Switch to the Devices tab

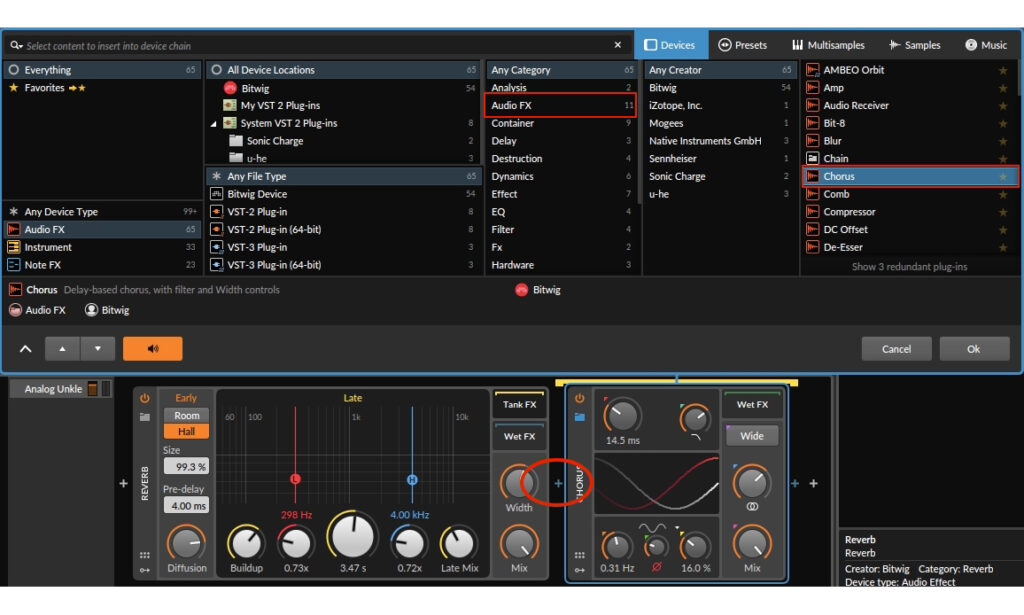(670, 45)
